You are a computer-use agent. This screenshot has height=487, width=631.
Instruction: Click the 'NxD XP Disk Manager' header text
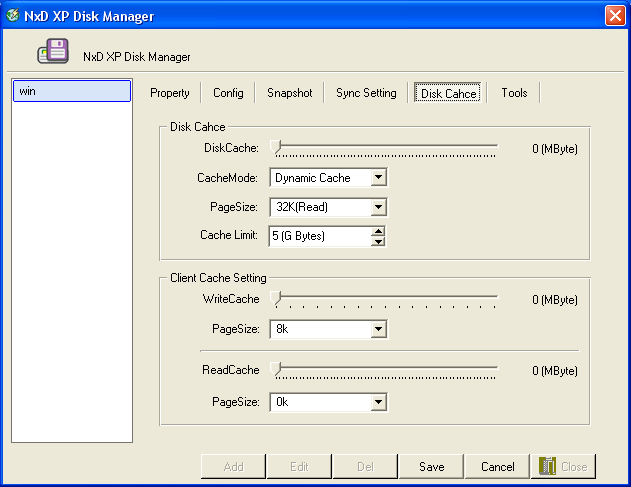point(137,57)
